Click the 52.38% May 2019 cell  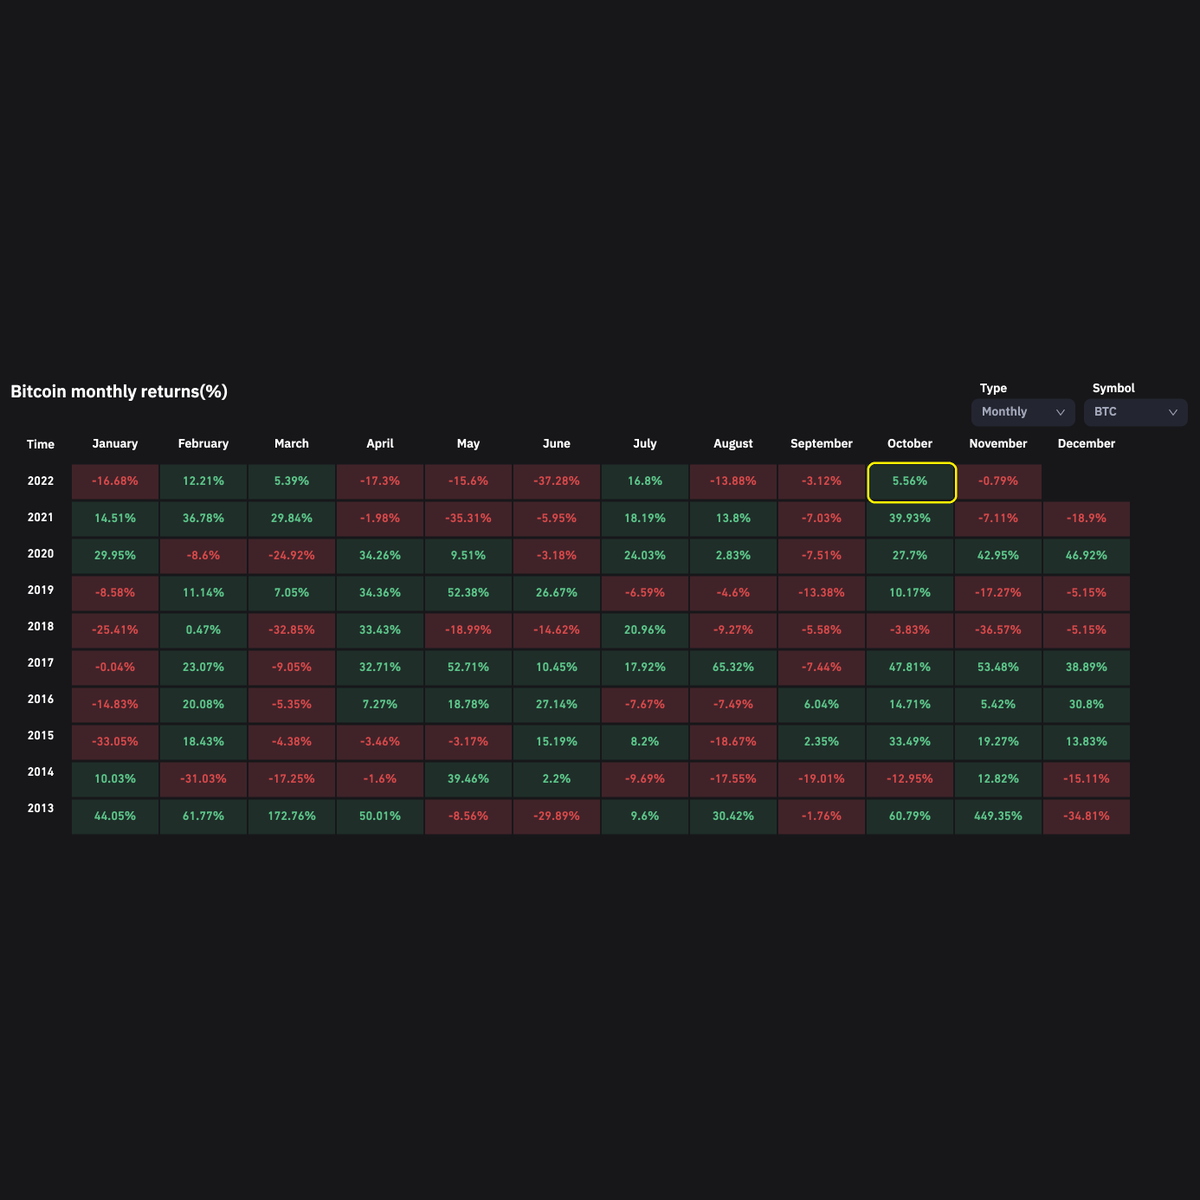click(468, 593)
